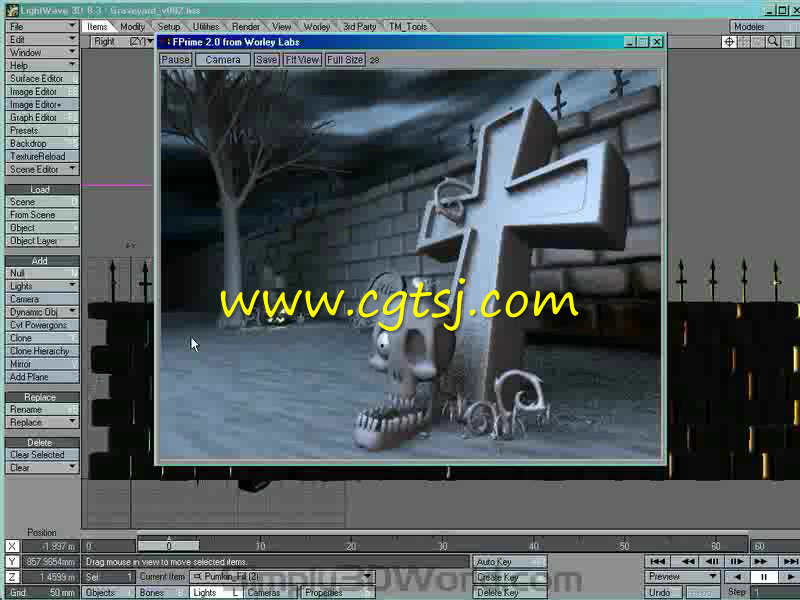Open the Current Item dropdown
This screenshot has height=600, width=800.
tap(282, 577)
